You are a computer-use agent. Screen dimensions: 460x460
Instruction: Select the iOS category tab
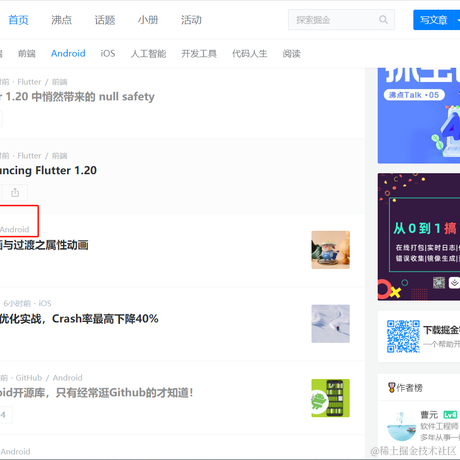click(x=108, y=53)
